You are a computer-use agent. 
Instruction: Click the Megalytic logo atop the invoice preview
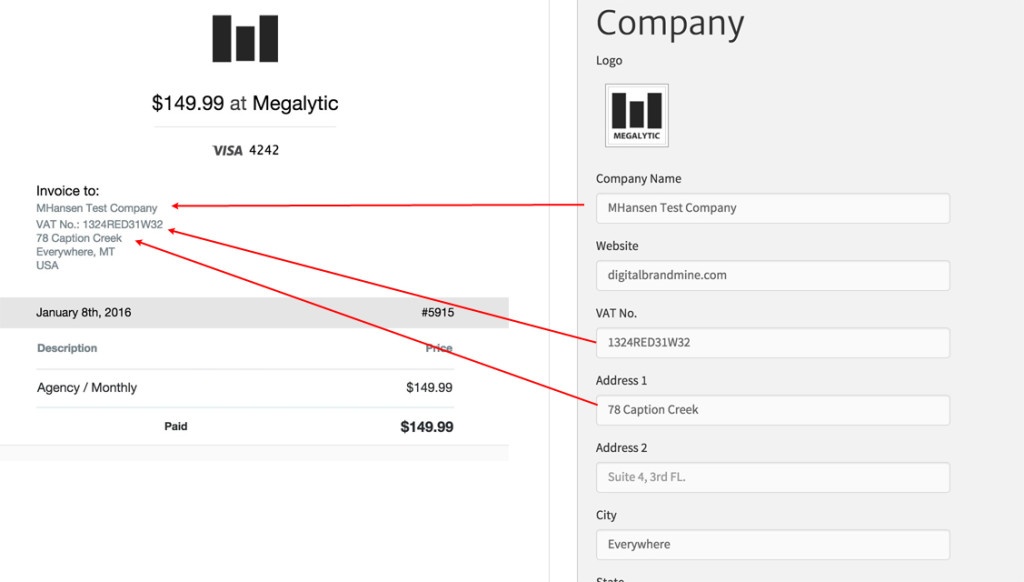(x=245, y=36)
